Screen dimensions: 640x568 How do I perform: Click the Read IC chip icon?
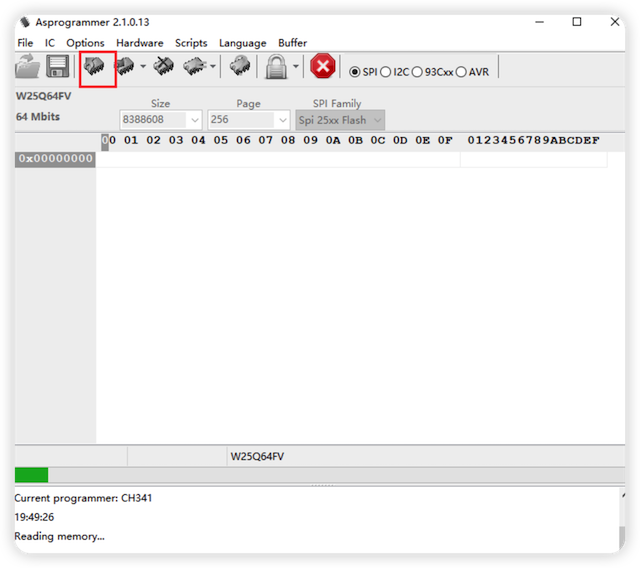[94, 66]
